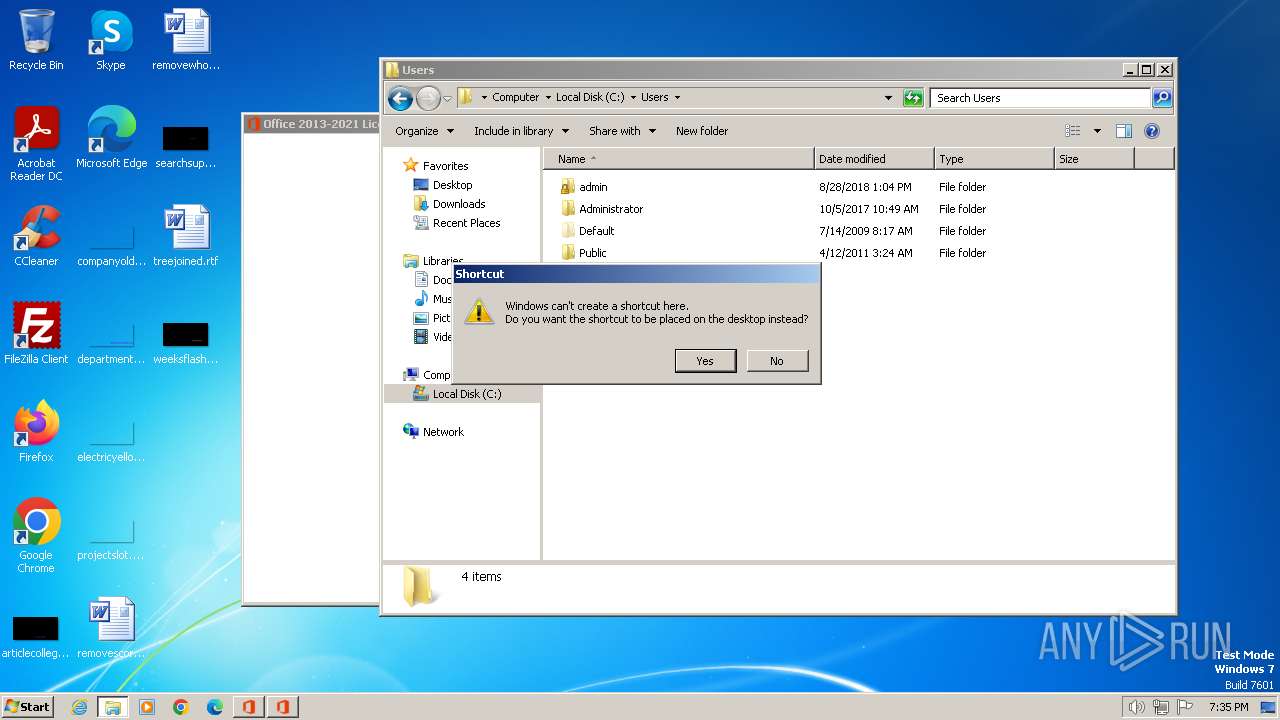Click the Acrobat Reader DC desktop icon
This screenshot has width=1280, height=720.
point(36,144)
